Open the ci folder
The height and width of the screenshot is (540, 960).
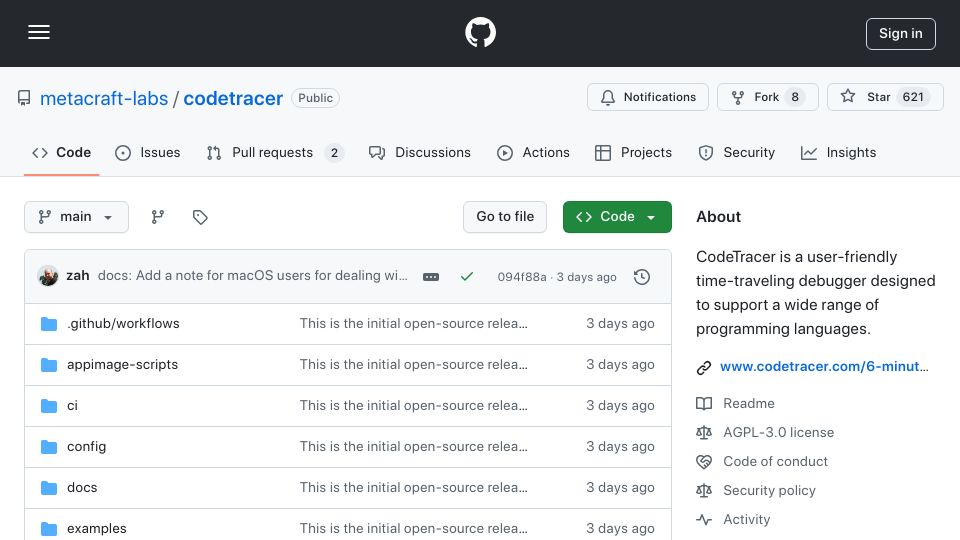coord(72,405)
